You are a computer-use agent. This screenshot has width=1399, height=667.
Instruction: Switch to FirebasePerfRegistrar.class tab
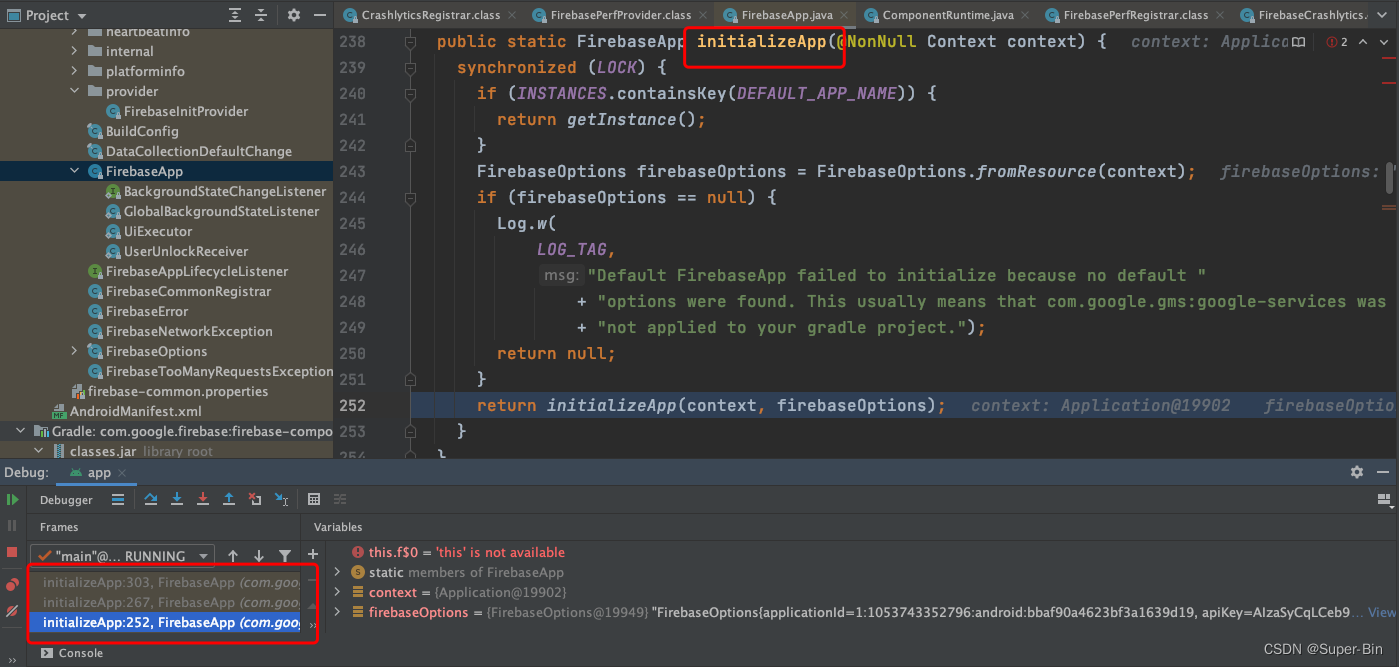[x=1135, y=15]
